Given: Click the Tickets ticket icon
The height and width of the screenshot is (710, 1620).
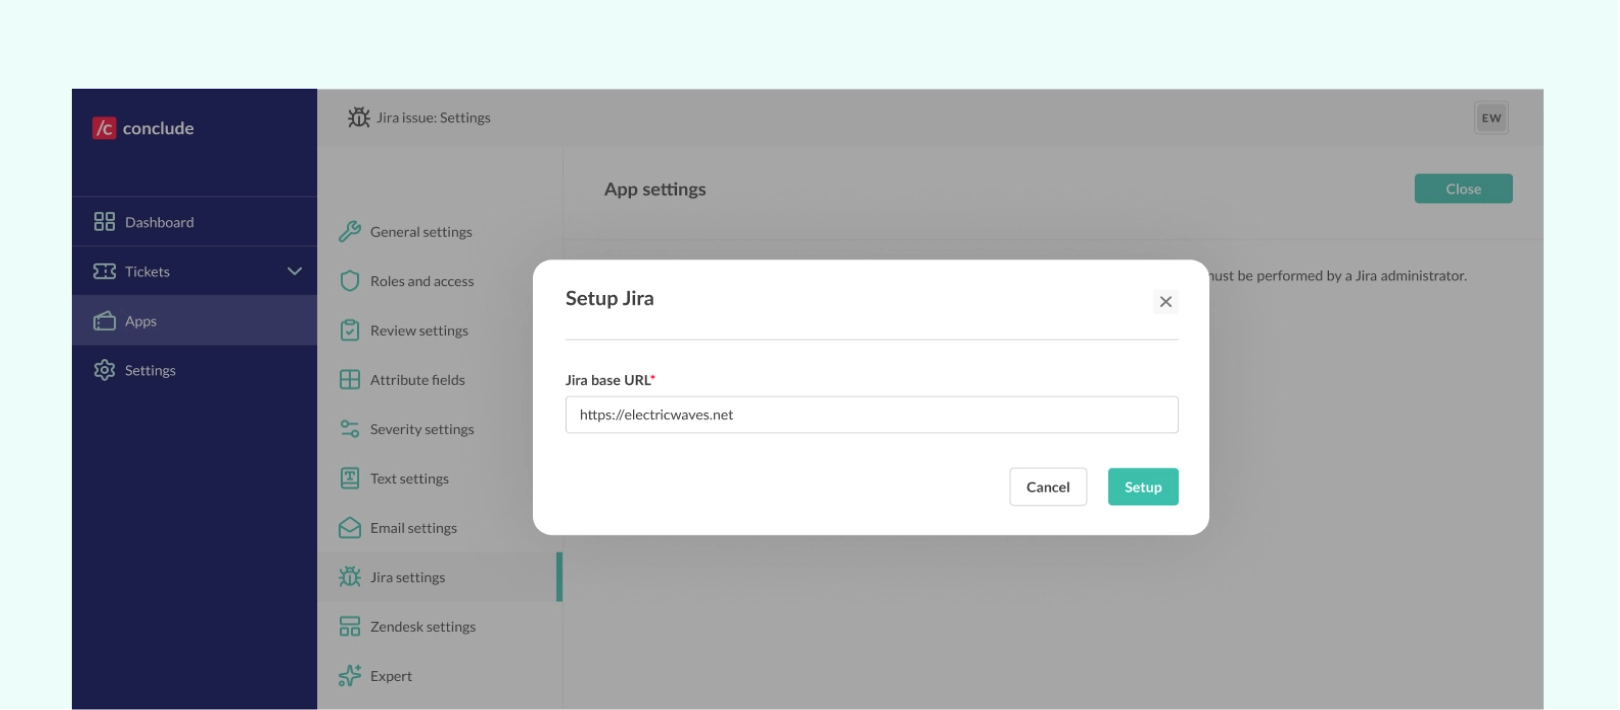Looking at the screenshot, I should tap(104, 271).
